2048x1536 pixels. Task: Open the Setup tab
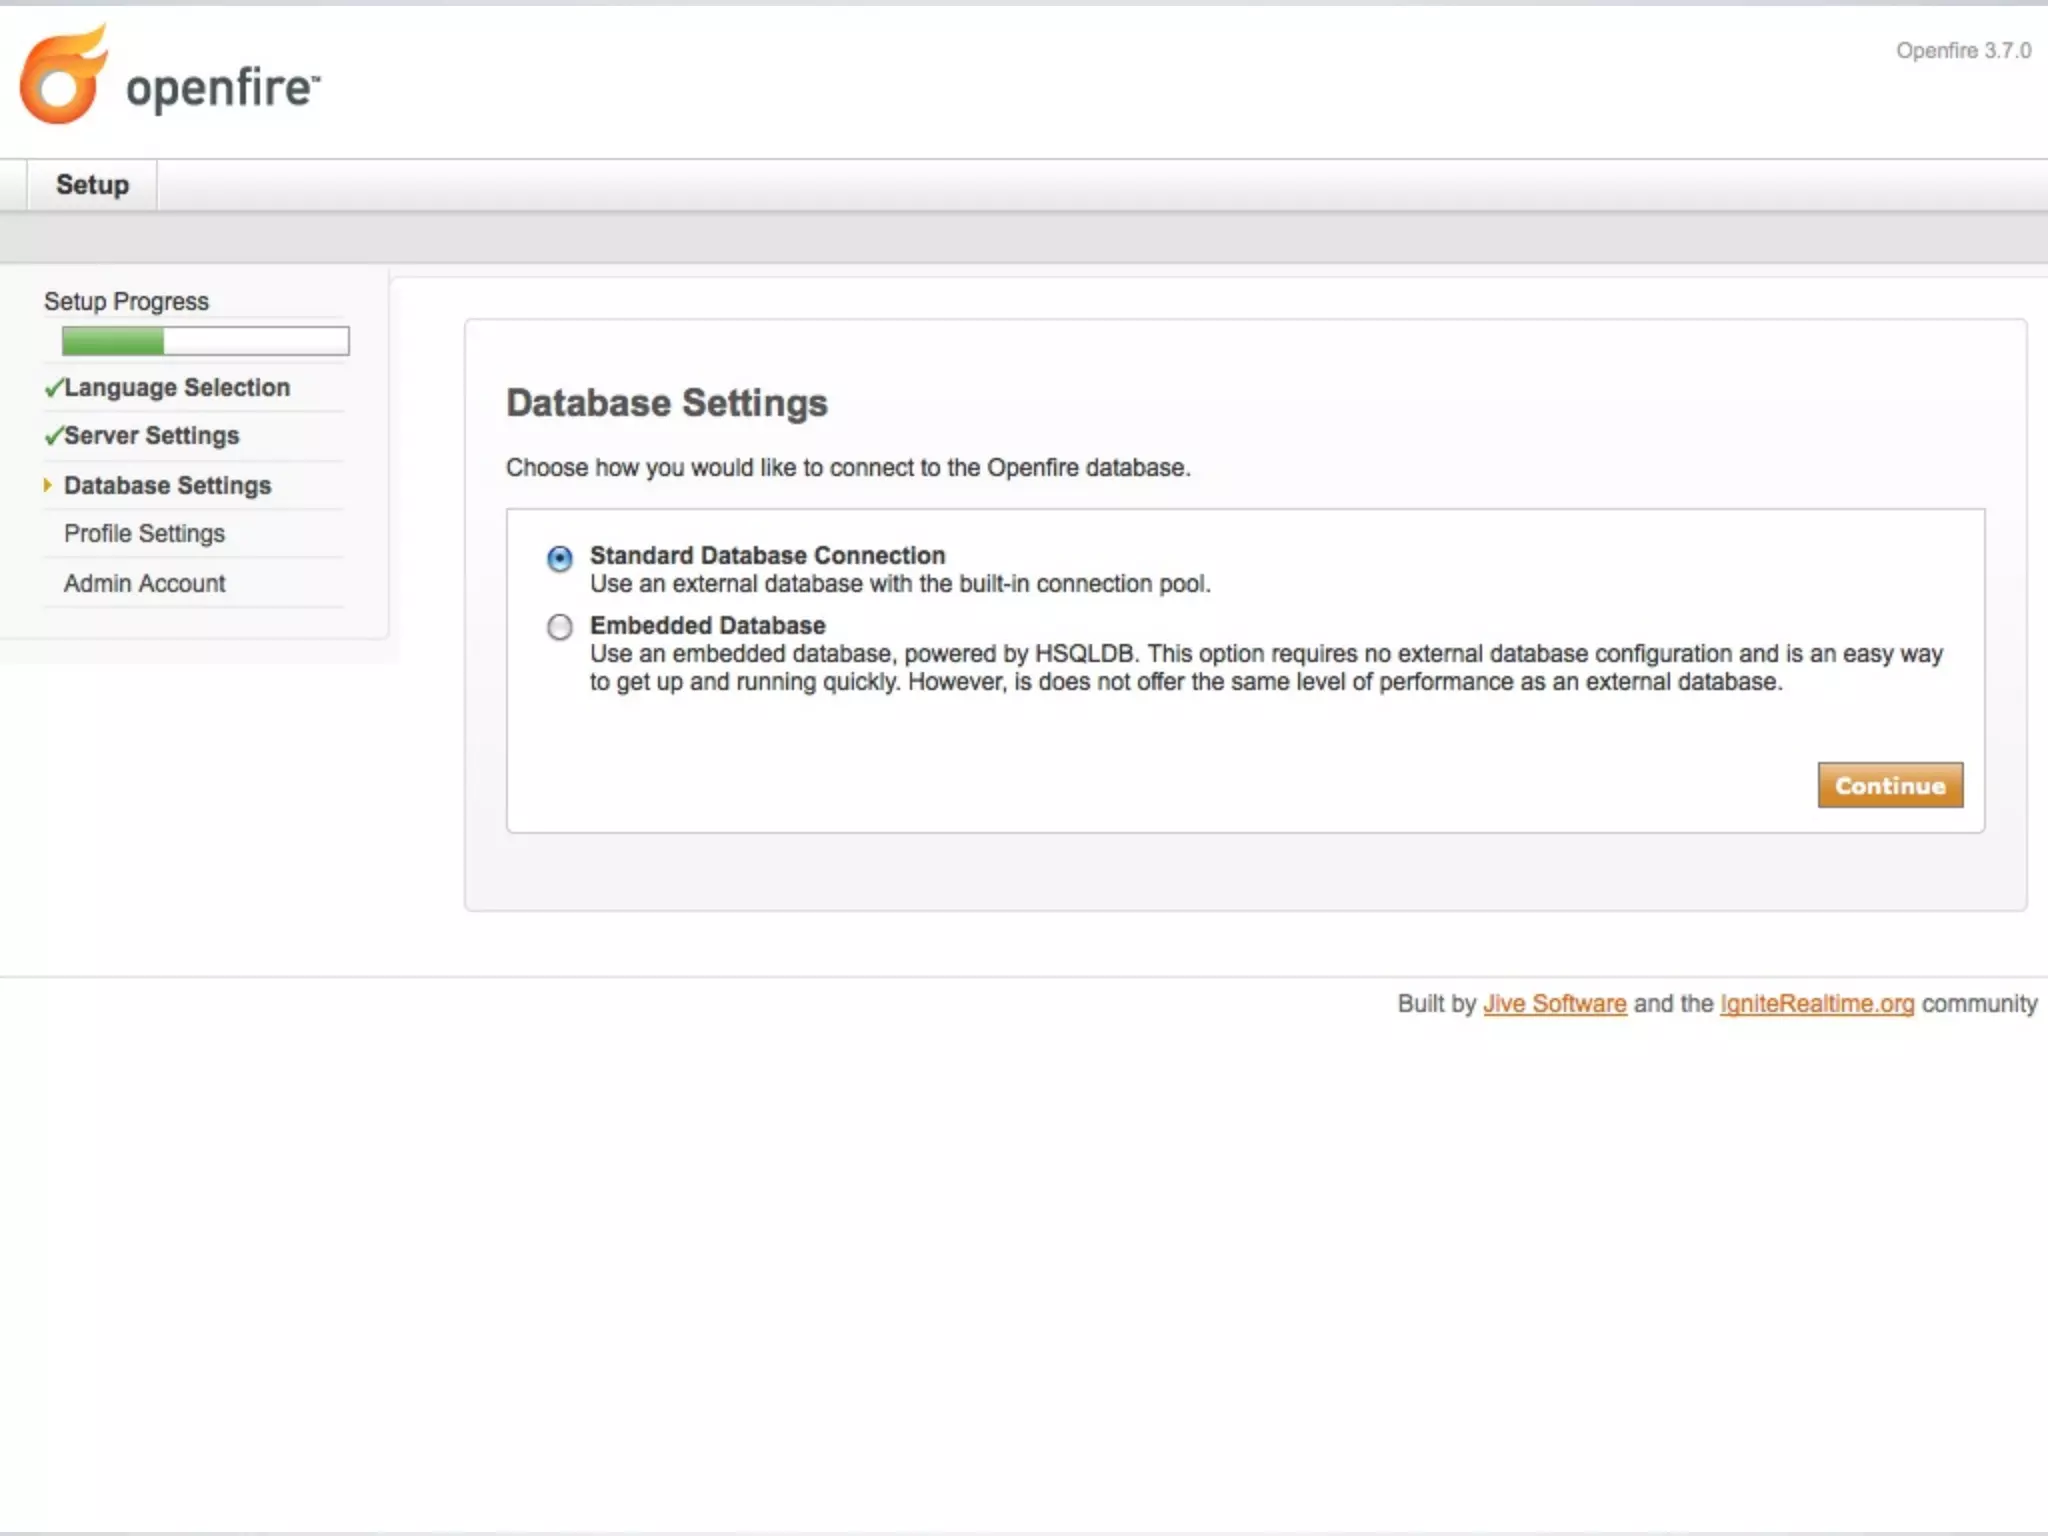[92, 185]
